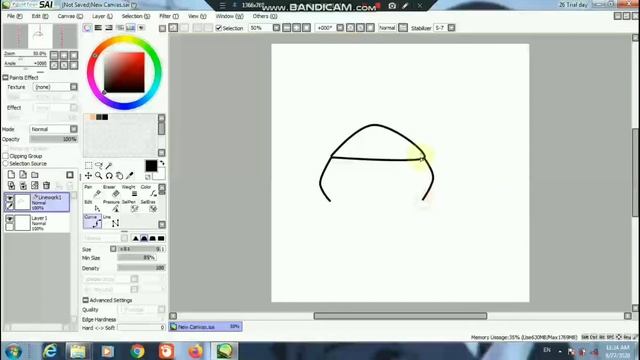
Task: Adjust the Density slider
Action: coord(141,268)
